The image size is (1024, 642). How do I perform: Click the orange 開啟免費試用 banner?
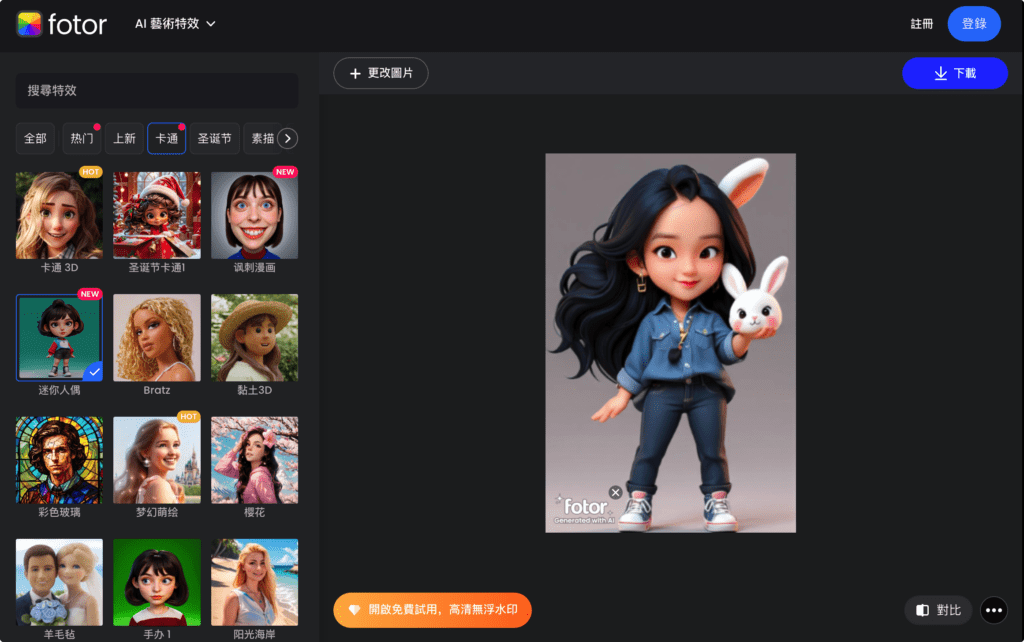(x=432, y=610)
